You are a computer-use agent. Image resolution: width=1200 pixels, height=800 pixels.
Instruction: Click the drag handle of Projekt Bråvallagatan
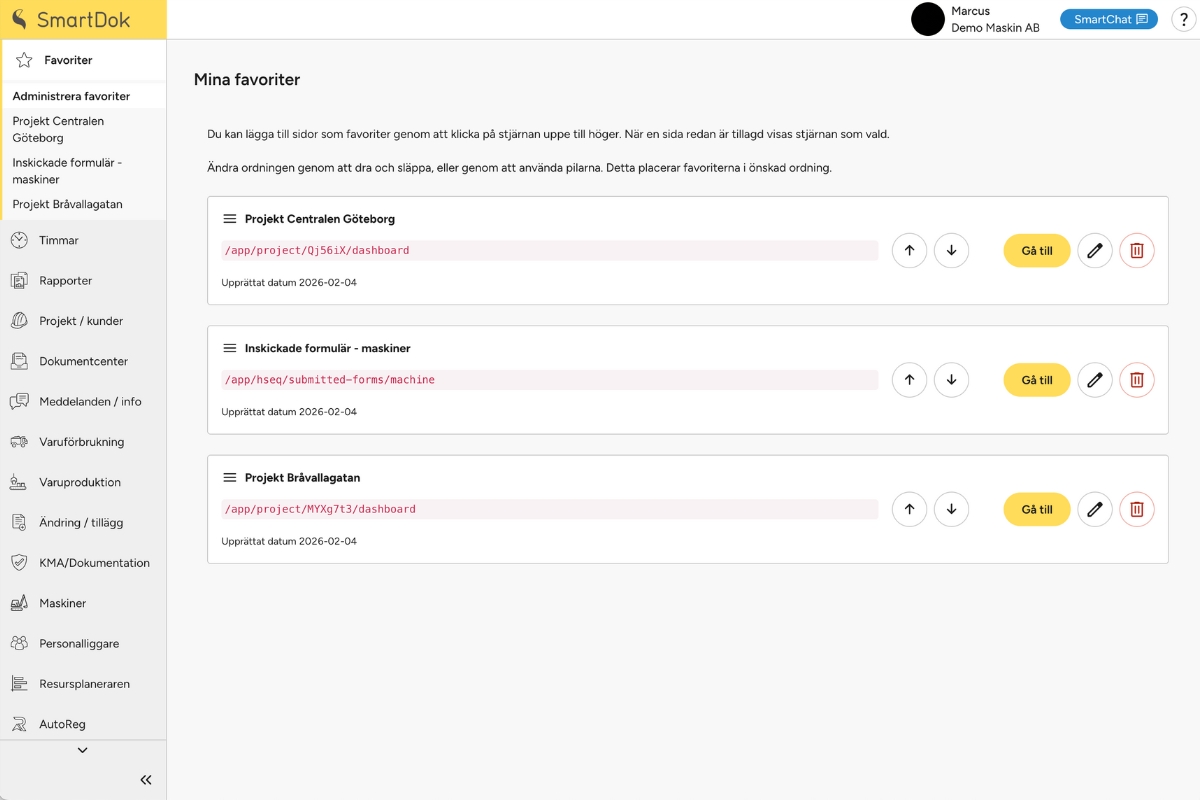(229, 478)
